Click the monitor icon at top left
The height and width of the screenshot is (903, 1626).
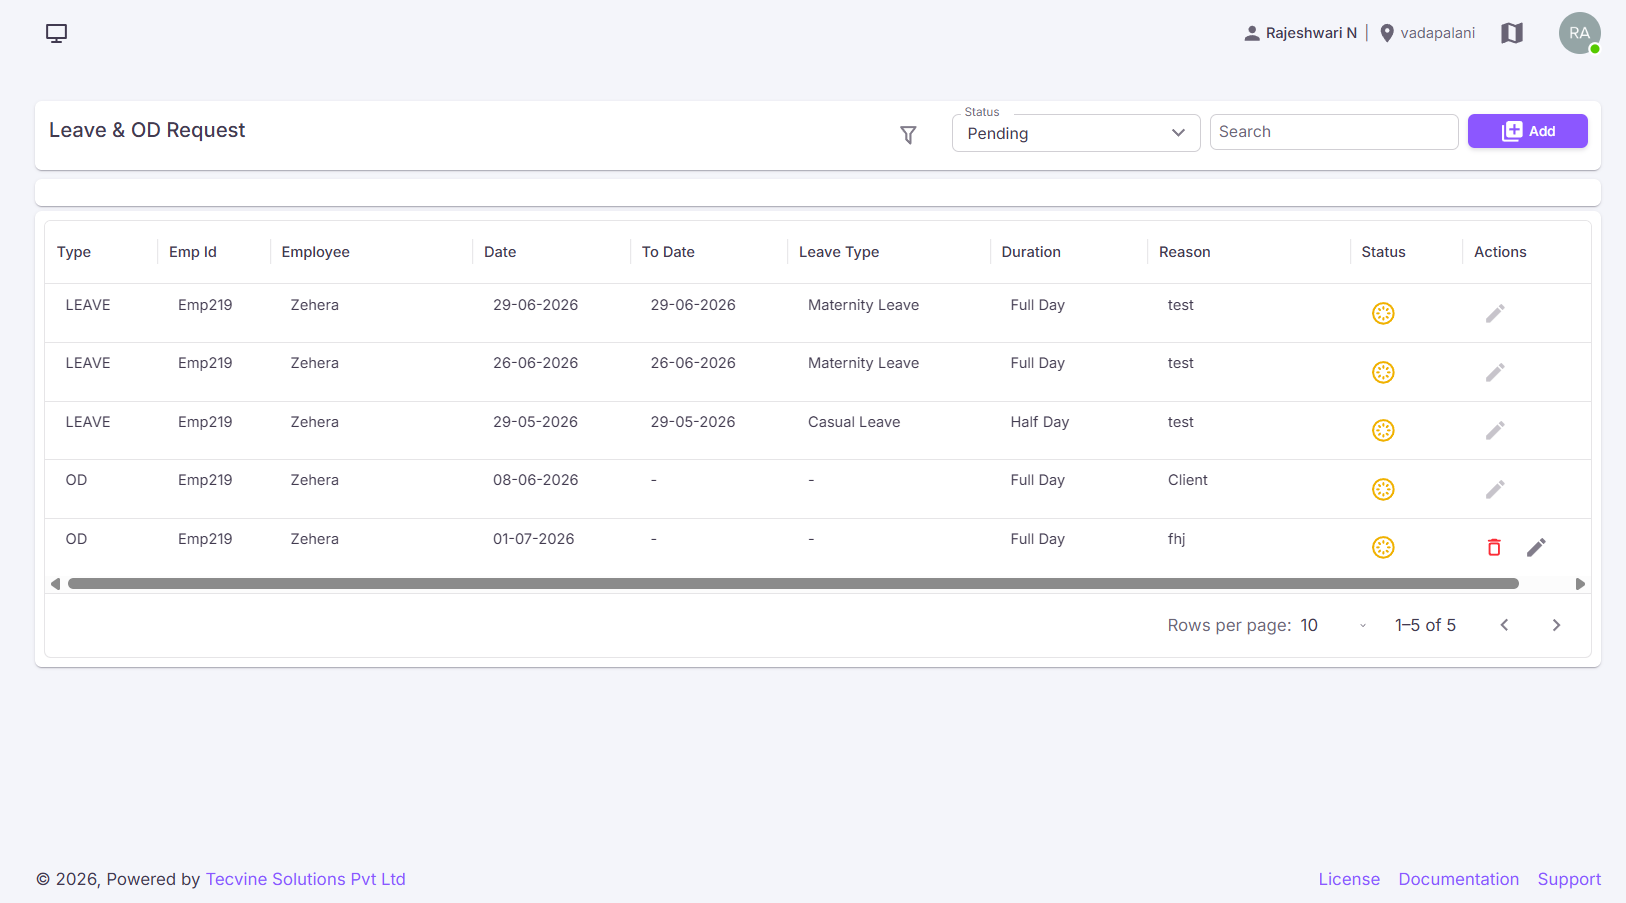[56, 33]
